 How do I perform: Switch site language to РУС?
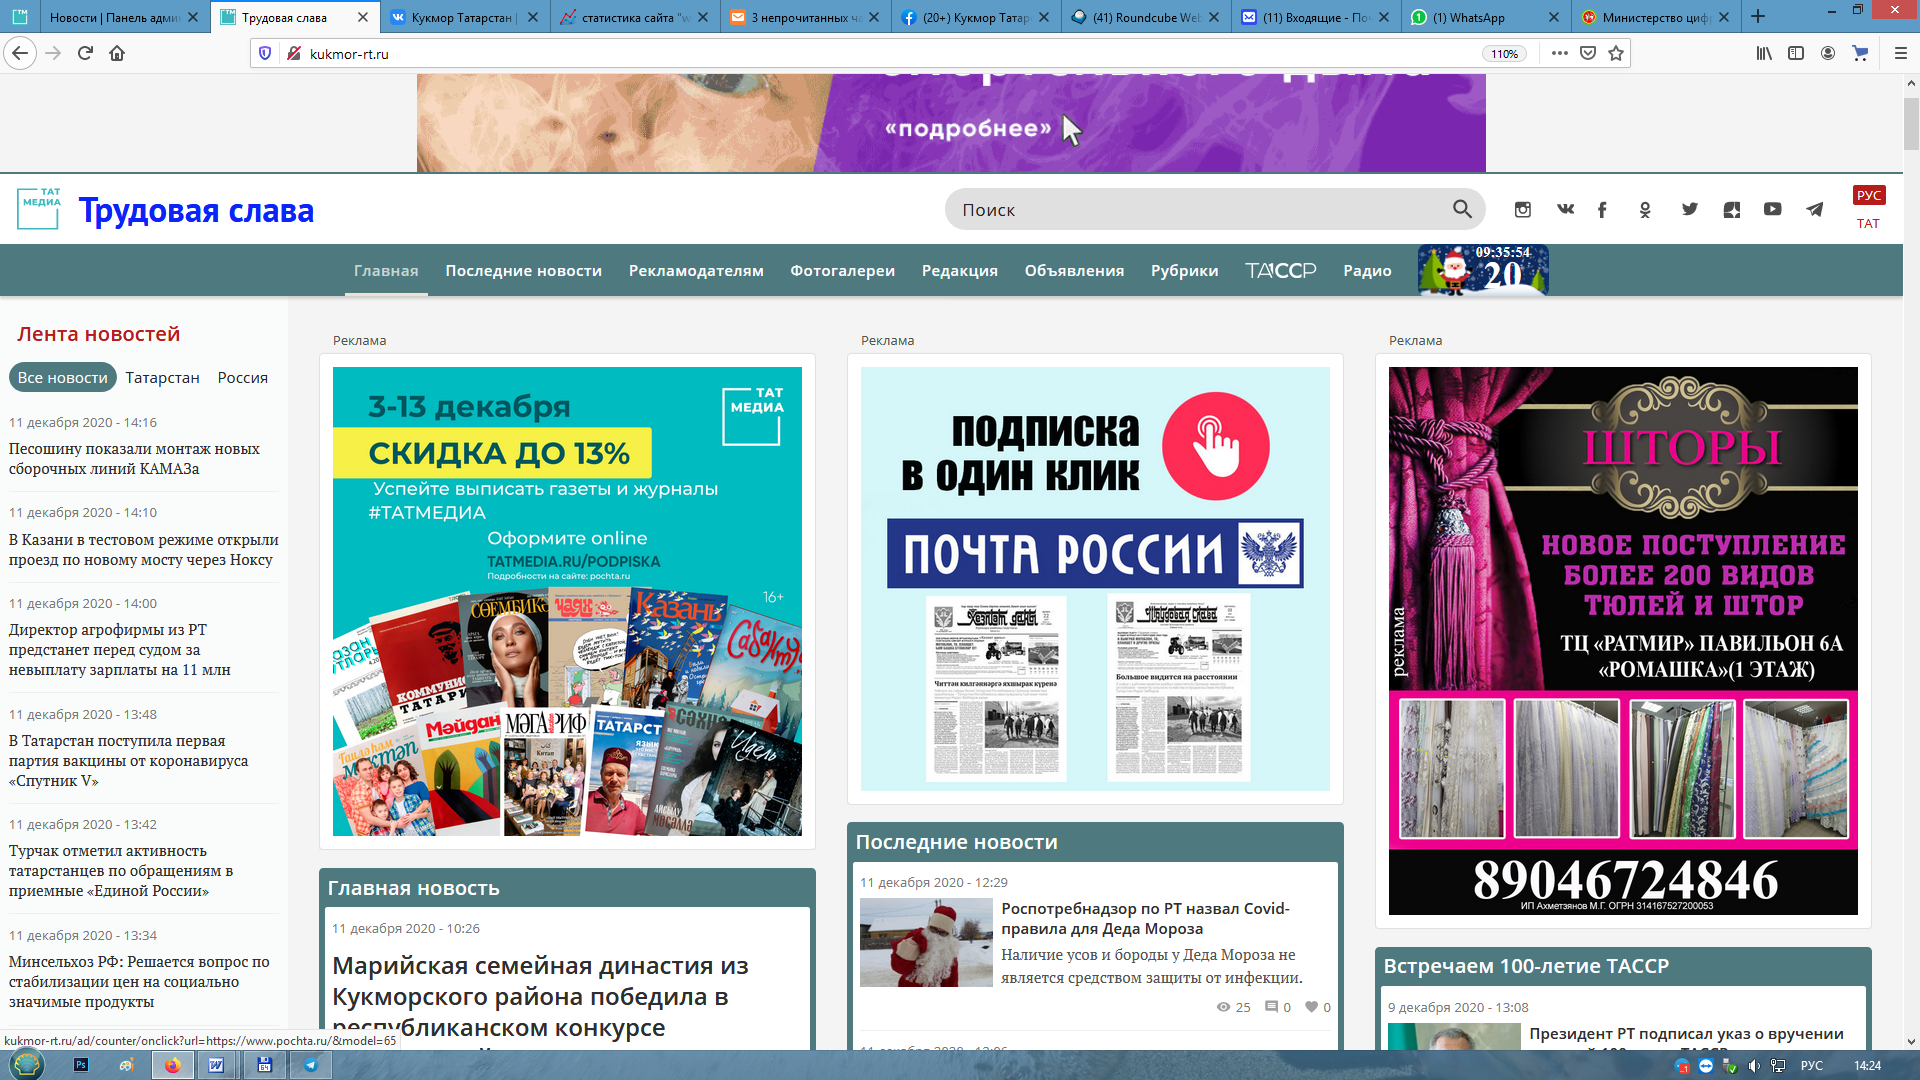pyautogui.click(x=1868, y=195)
